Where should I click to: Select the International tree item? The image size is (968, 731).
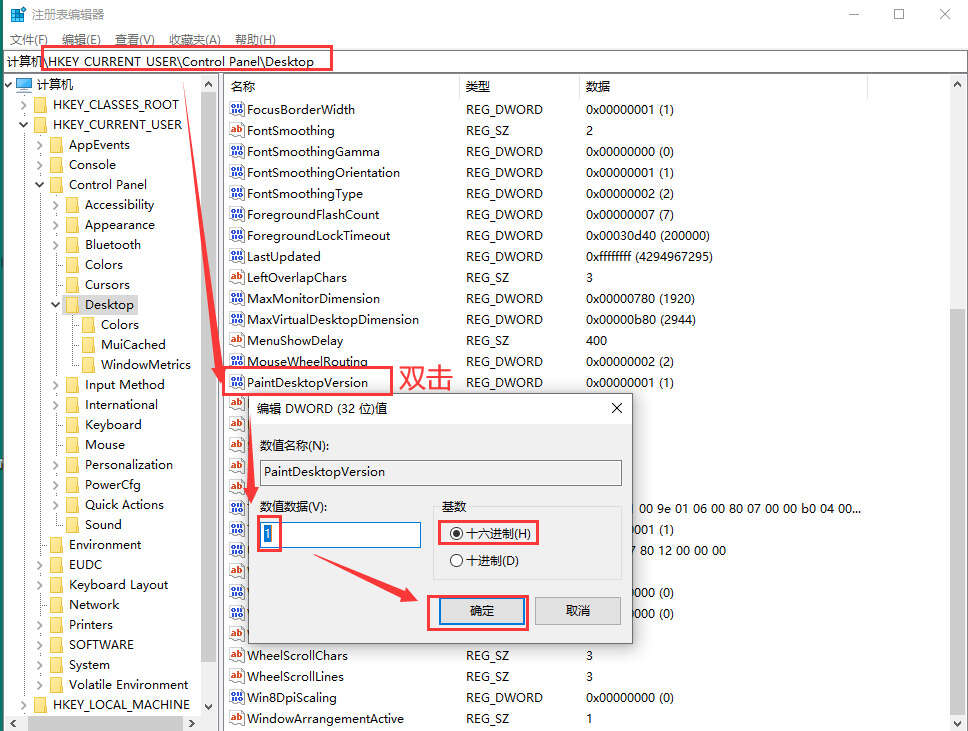[x=122, y=405]
